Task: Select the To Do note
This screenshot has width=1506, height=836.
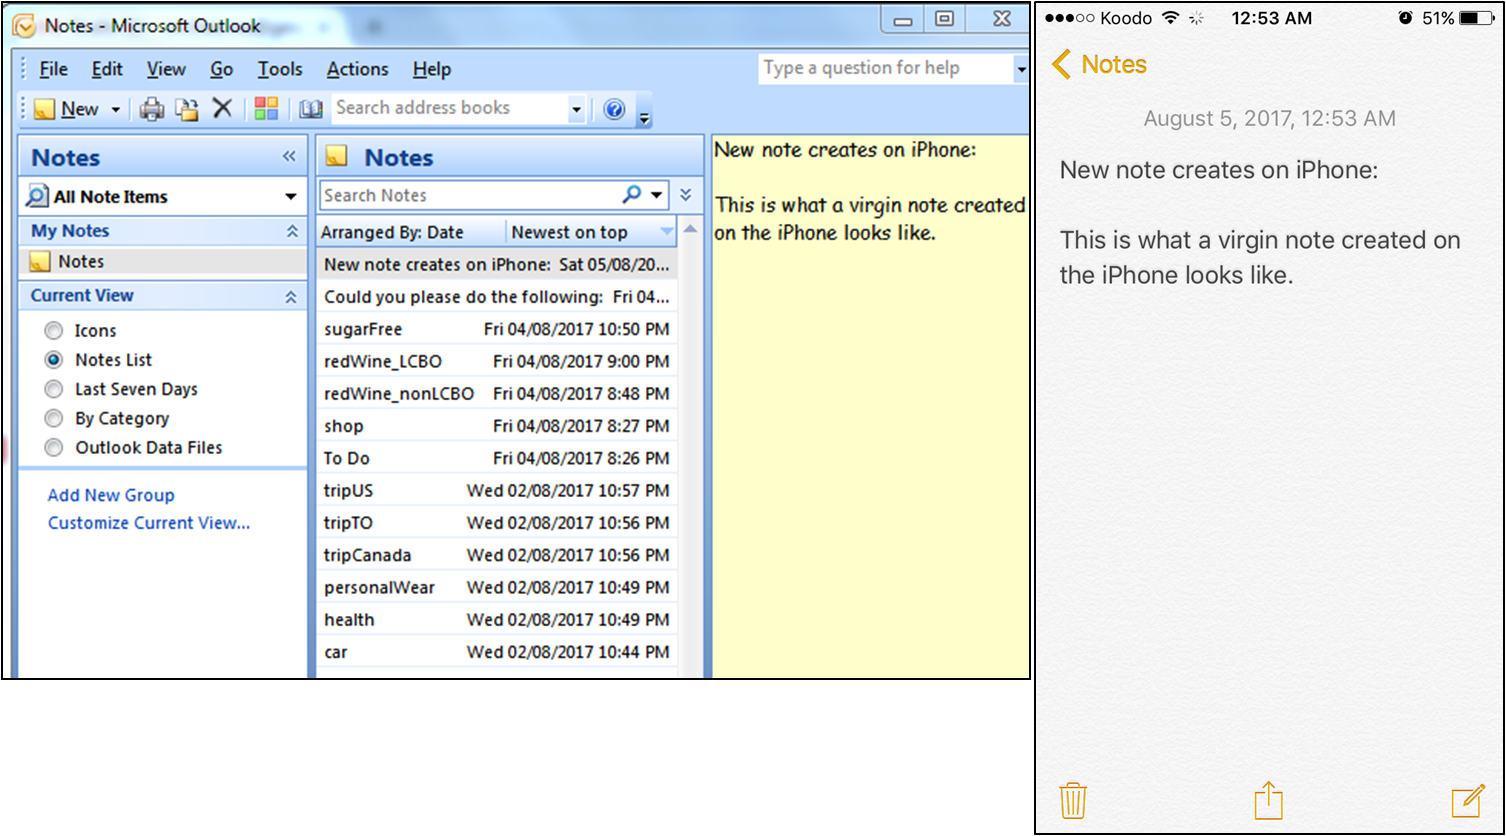Action: tap(497, 458)
